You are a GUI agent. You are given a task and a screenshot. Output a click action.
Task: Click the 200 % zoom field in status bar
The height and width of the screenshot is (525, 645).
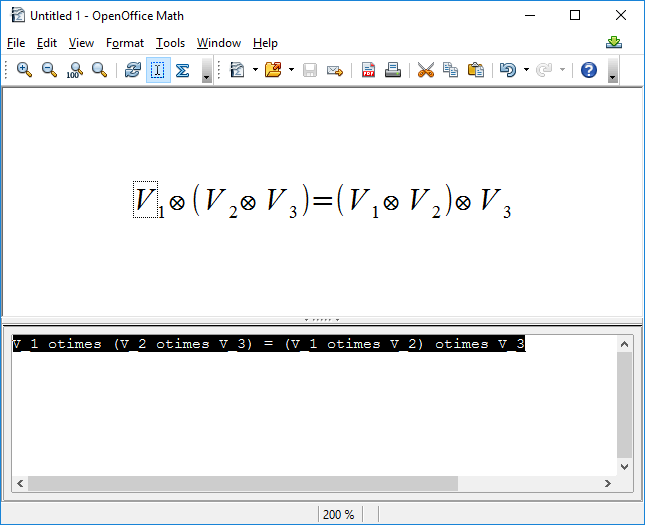point(338,514)
